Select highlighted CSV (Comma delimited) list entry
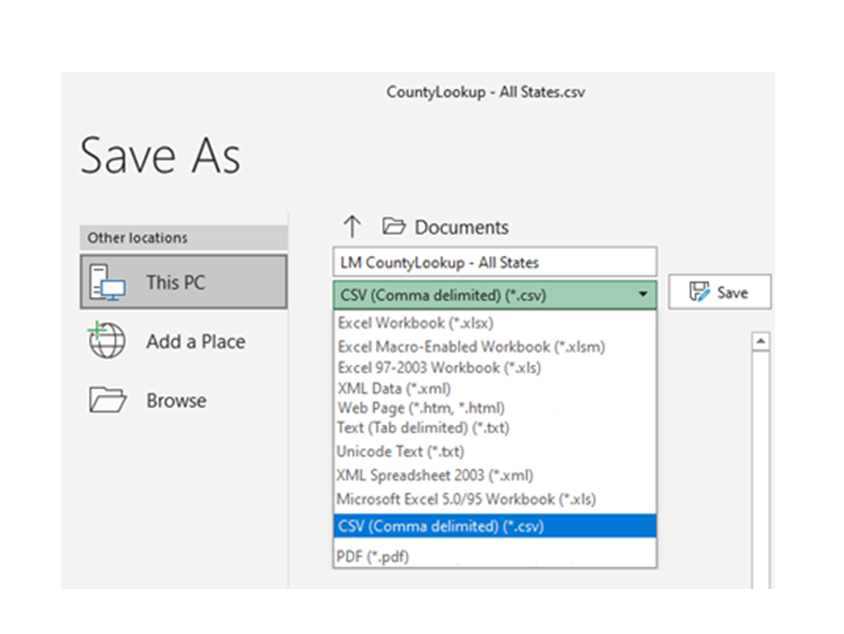This screenshot has height=634, width=844. [495, 526]
